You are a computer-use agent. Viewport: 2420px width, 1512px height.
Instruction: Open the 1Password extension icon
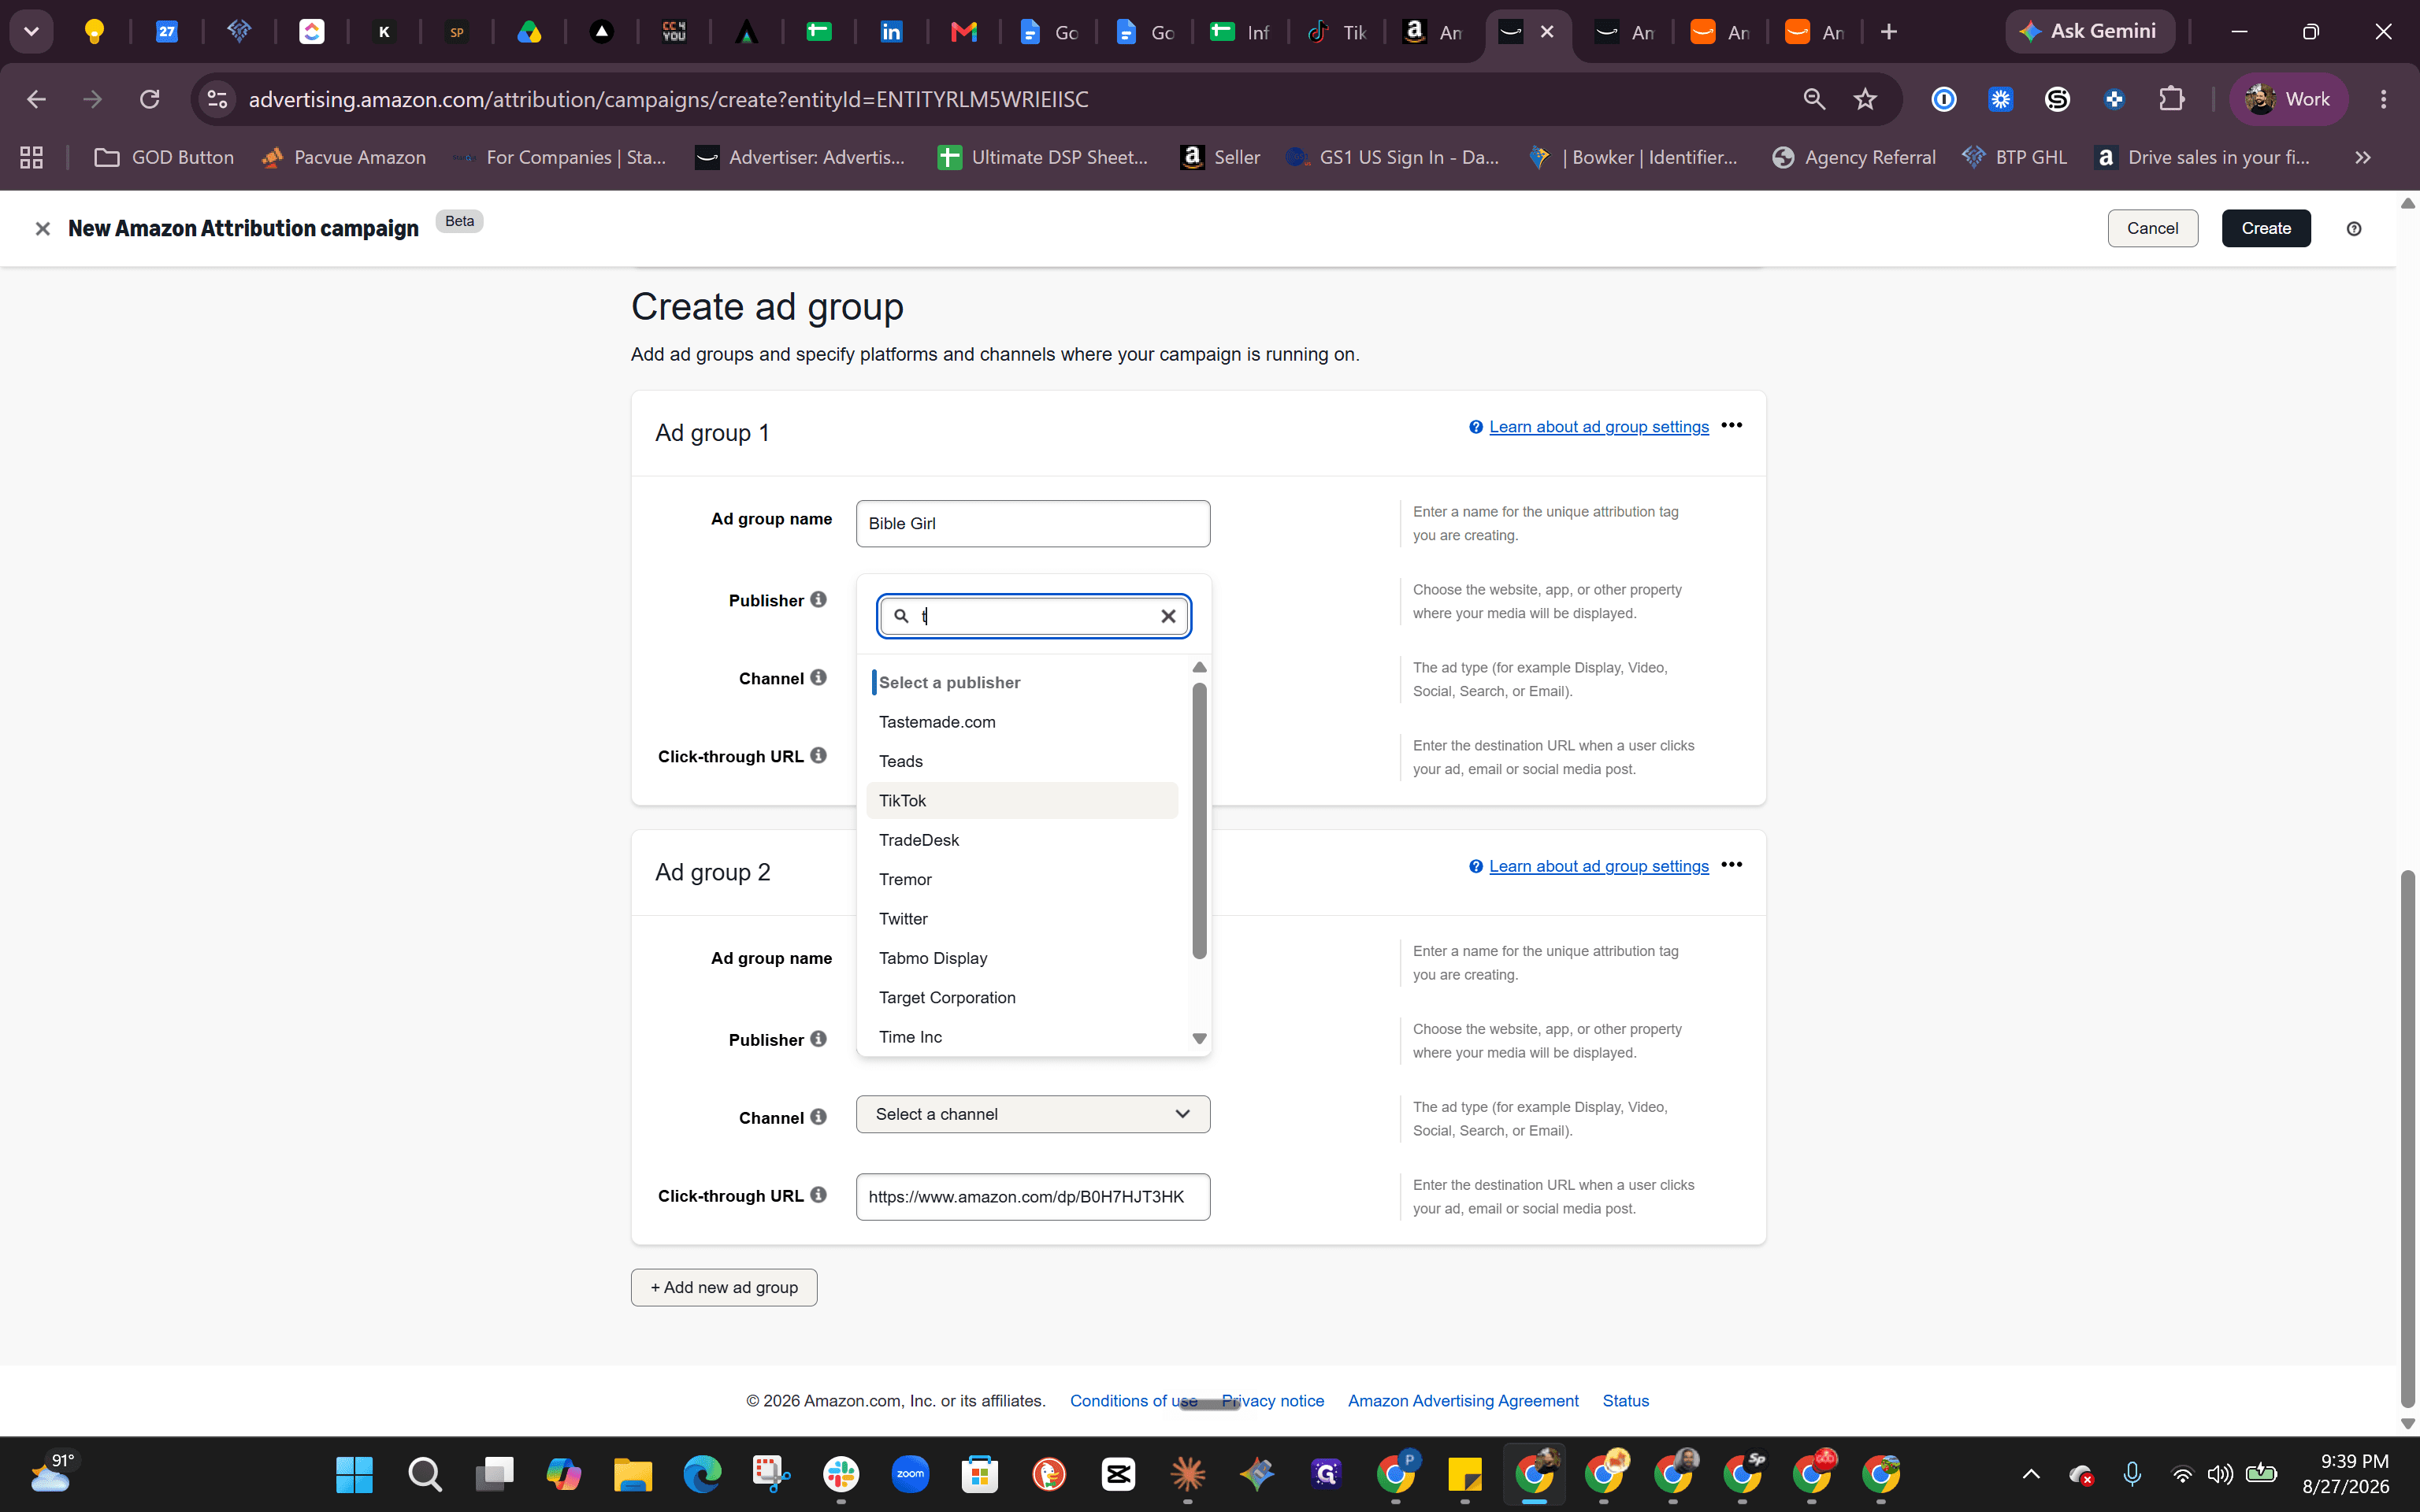[x=1944, y=99]
